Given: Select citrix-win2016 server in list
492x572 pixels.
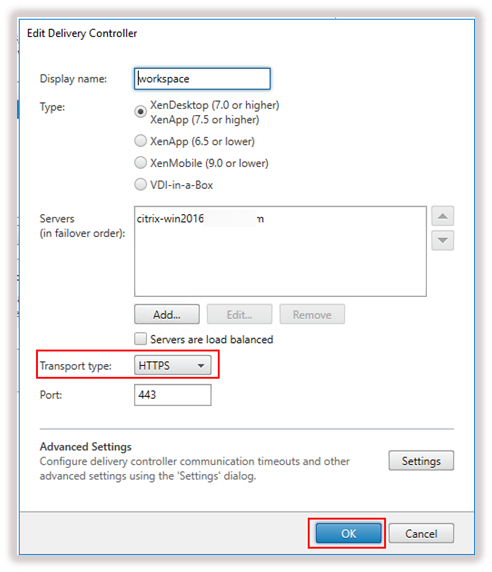Looking at the screenshot, I should (x=200, y=219).
